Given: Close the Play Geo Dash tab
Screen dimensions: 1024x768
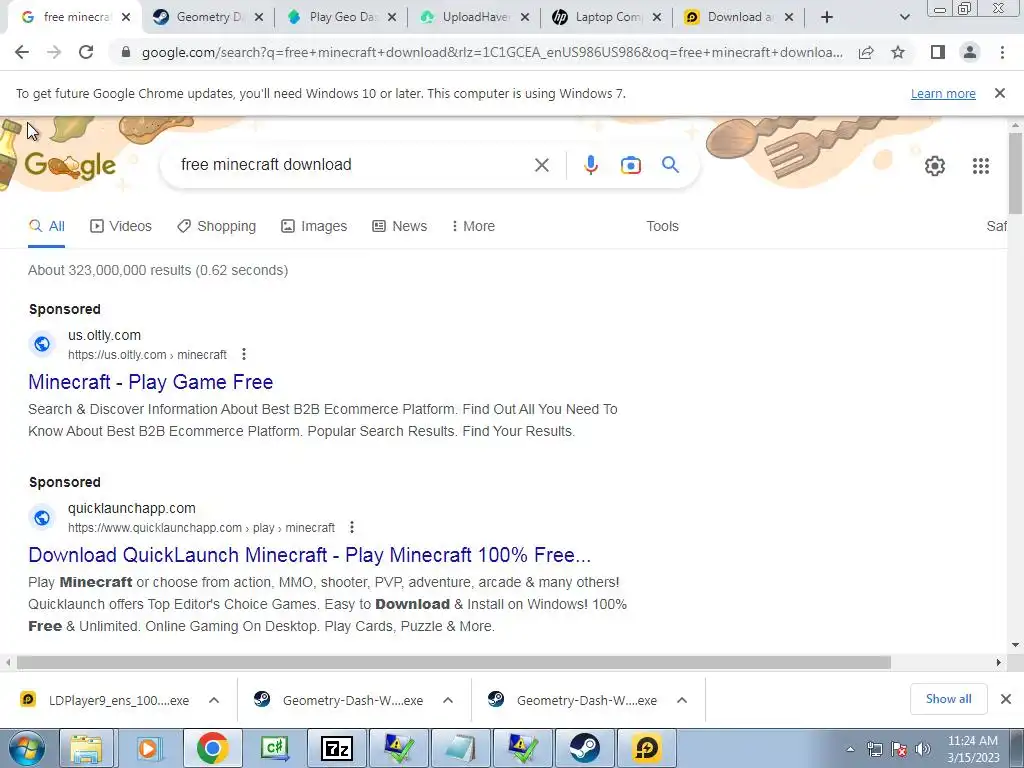Looking at the screenshot, I should 391,18.
